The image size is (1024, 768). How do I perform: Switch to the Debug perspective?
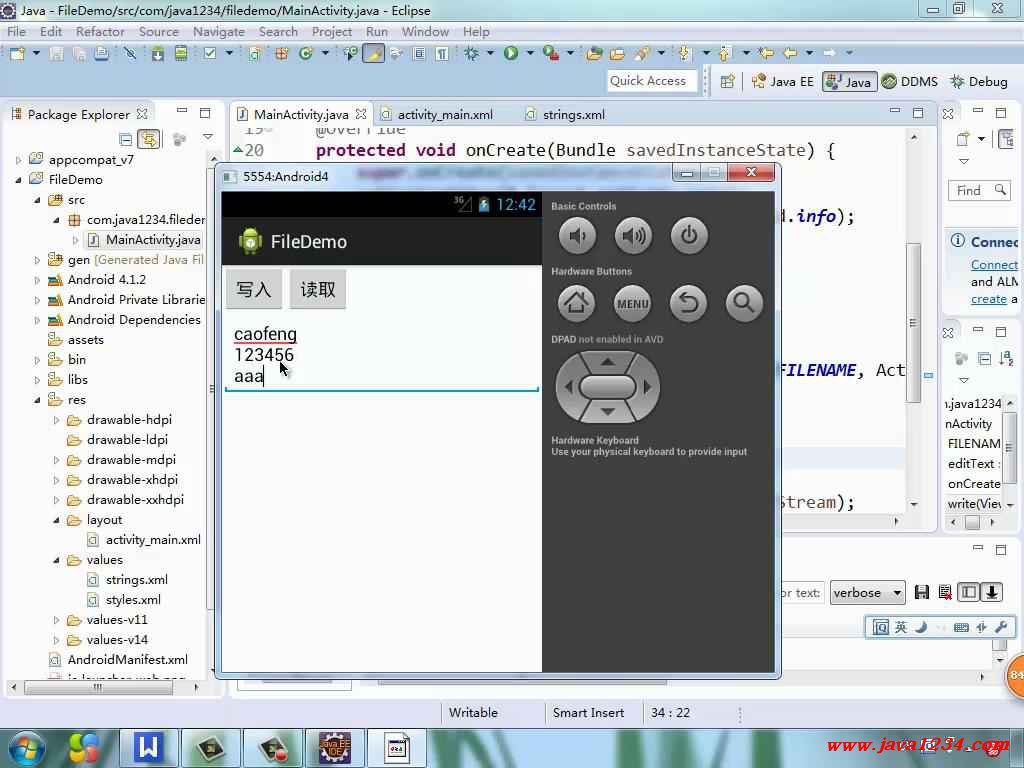978,81
